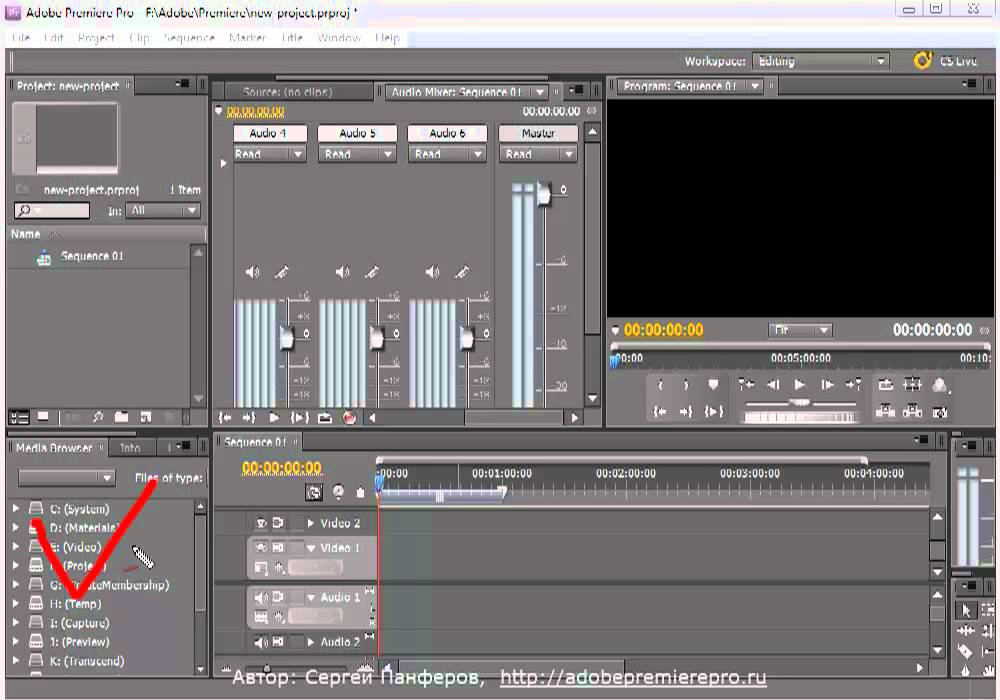Open the Workspace Editing dropdown
This screenshot has height=700, width=1000.
(821, 61)
